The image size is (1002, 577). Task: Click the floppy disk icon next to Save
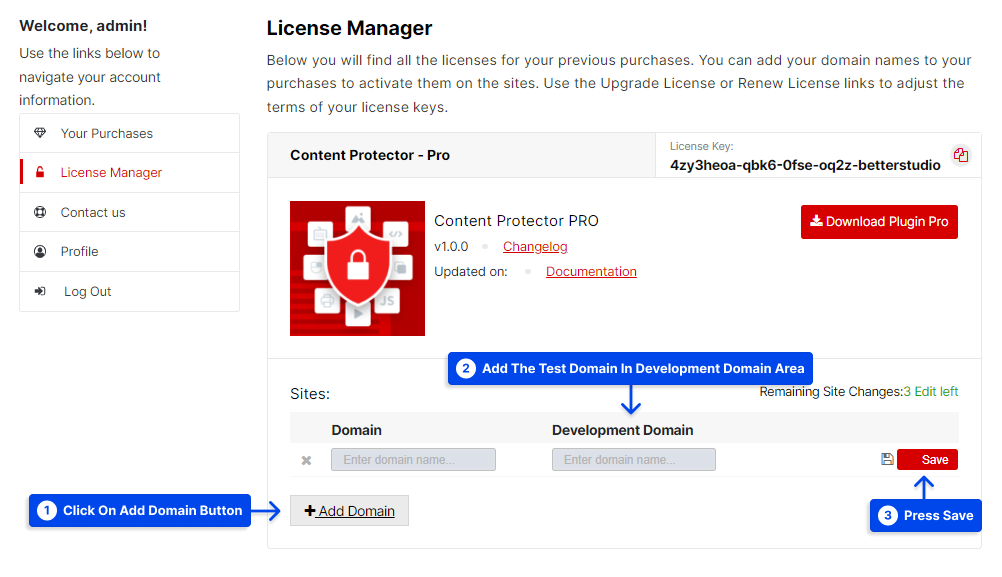click(887, 459)
